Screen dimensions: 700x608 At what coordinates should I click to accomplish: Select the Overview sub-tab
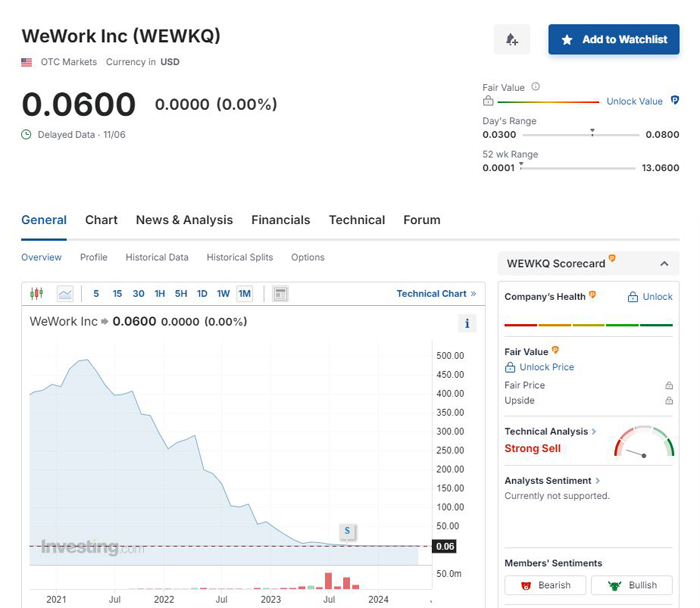pyautogui.click(x=42, y=257)
